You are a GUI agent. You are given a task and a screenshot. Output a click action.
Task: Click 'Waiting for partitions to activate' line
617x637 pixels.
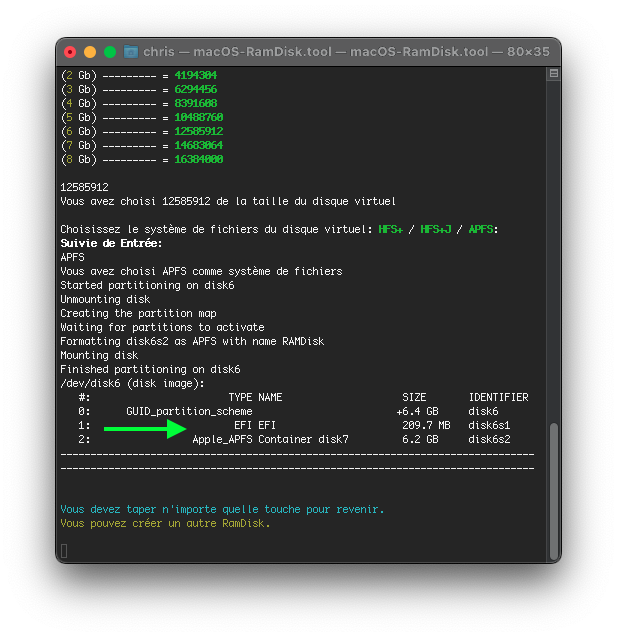click(162, 327)
